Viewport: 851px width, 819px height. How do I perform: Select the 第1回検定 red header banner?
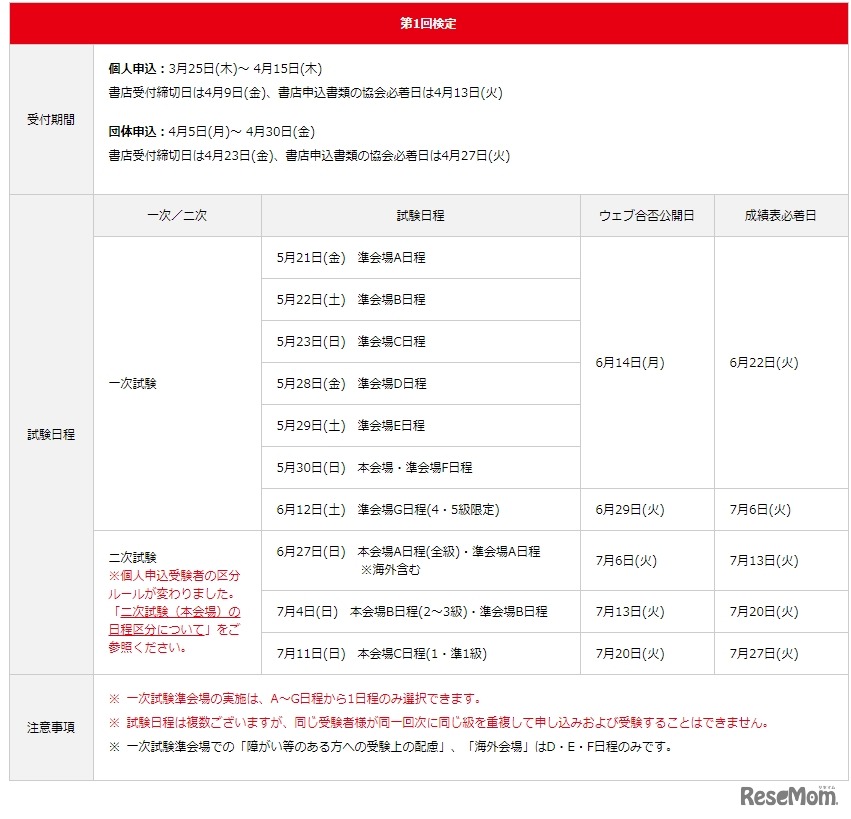click(x=425, y=22)
